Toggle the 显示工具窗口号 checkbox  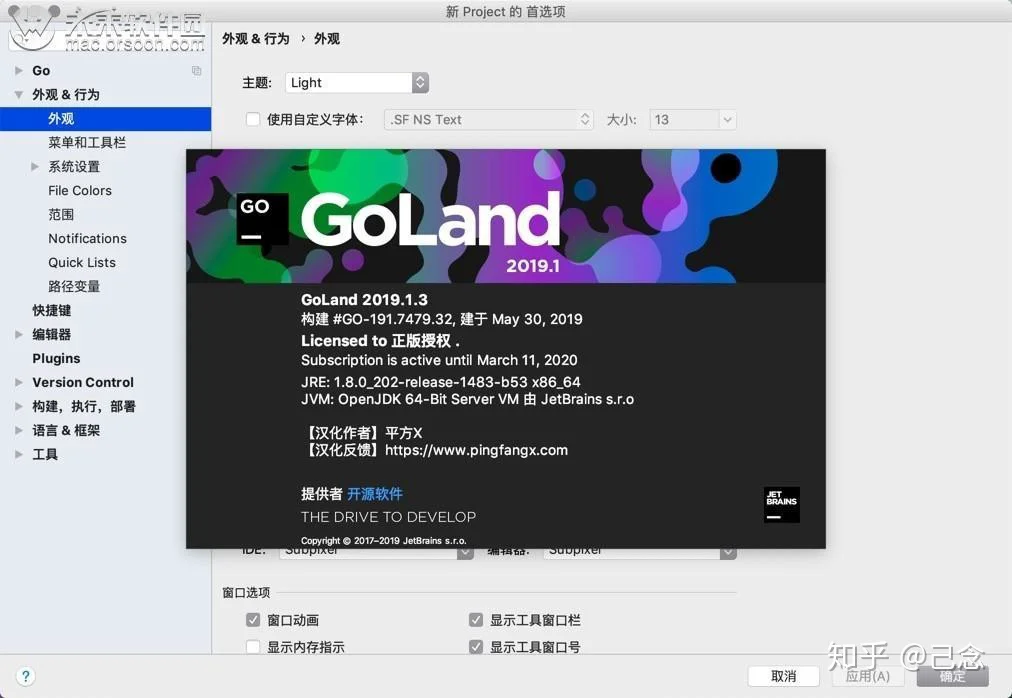point(476,646)
